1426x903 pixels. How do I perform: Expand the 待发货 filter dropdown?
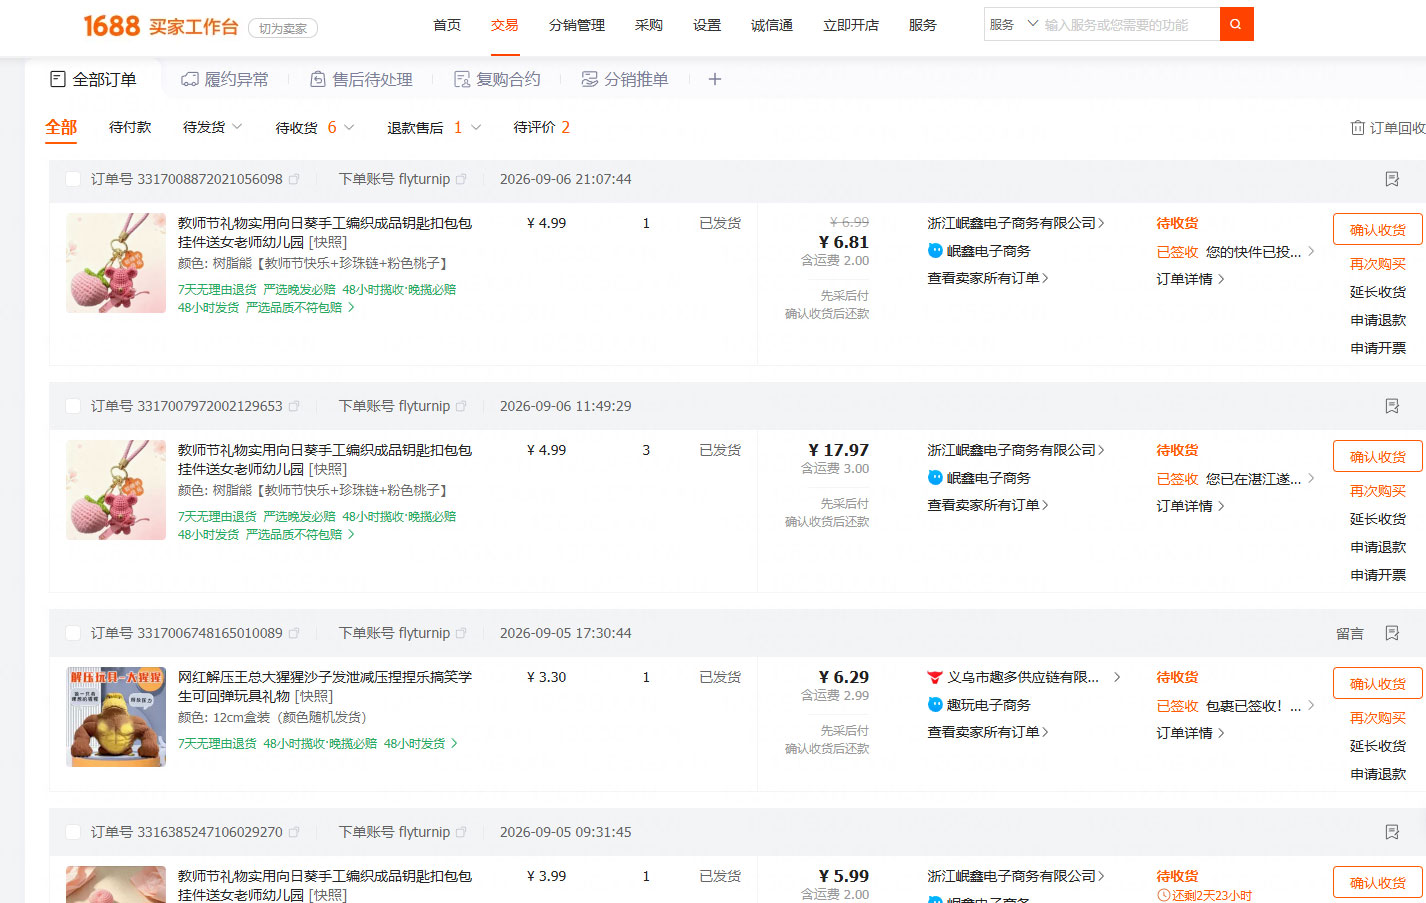pos(237,127)
